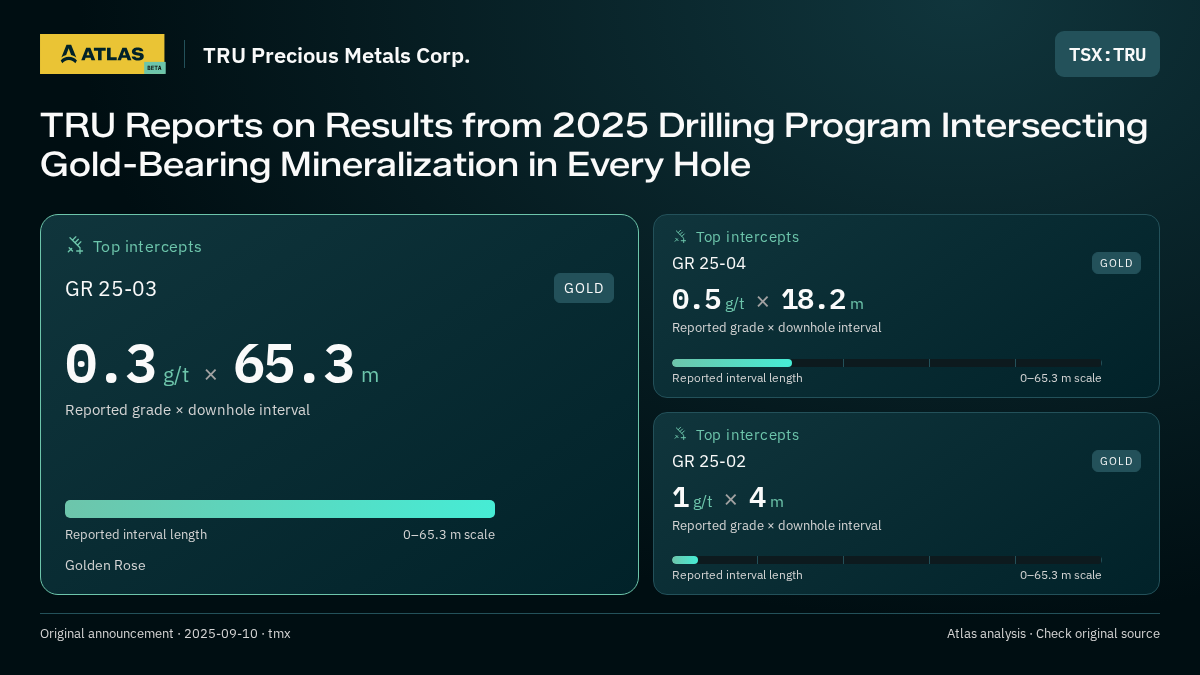Click the GOLD tag on GR 25-04

pyautogui.click(x=1116, y=263)
